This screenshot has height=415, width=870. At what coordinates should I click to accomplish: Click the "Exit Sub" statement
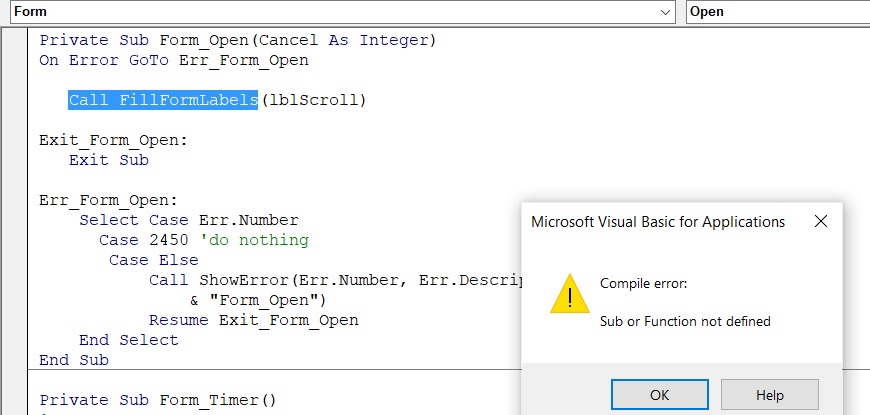click(x=109, y=160)
